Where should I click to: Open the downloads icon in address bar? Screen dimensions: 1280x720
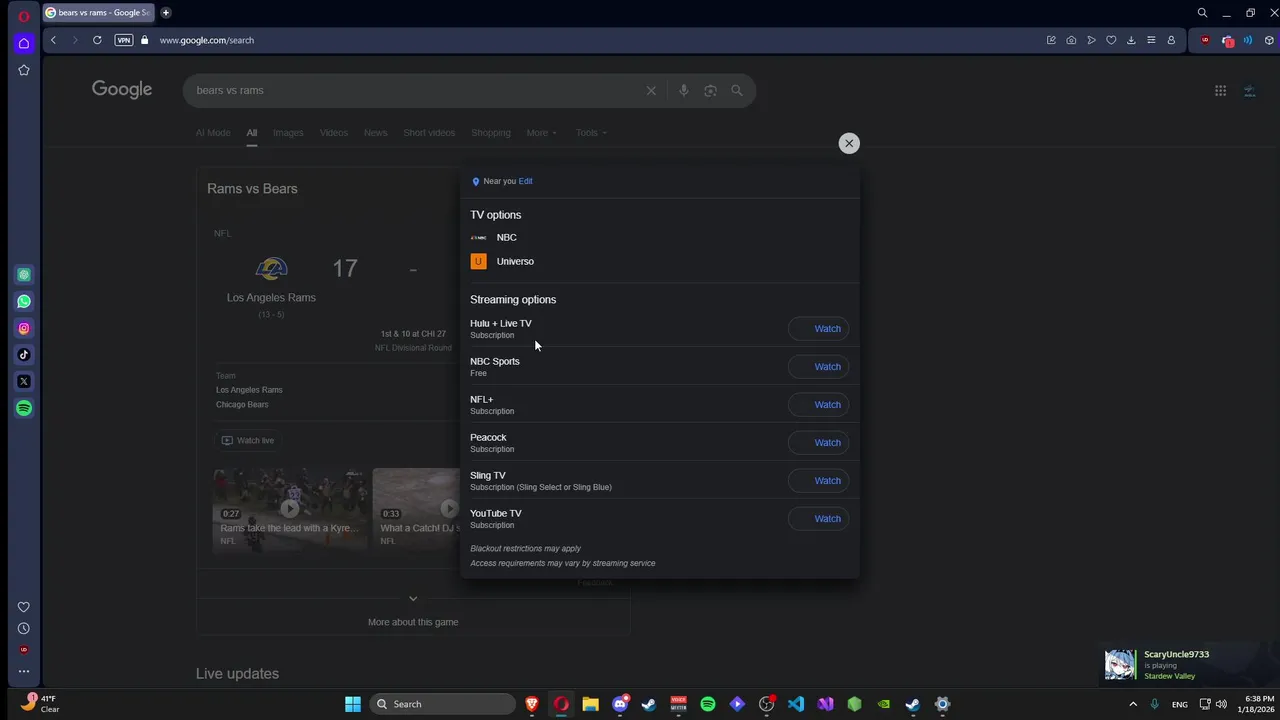coord(1131,40)
